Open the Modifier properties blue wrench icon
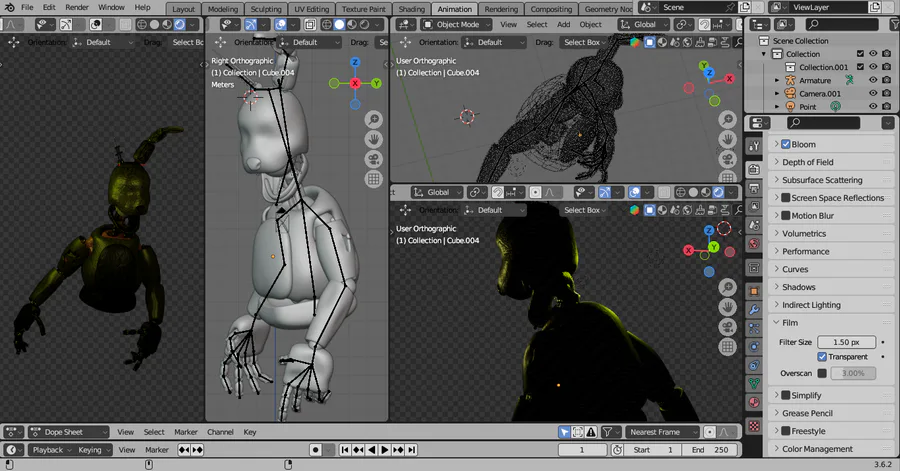Image resolution: width=900 pixels, height=471 pixels. [x=754, y=310]
